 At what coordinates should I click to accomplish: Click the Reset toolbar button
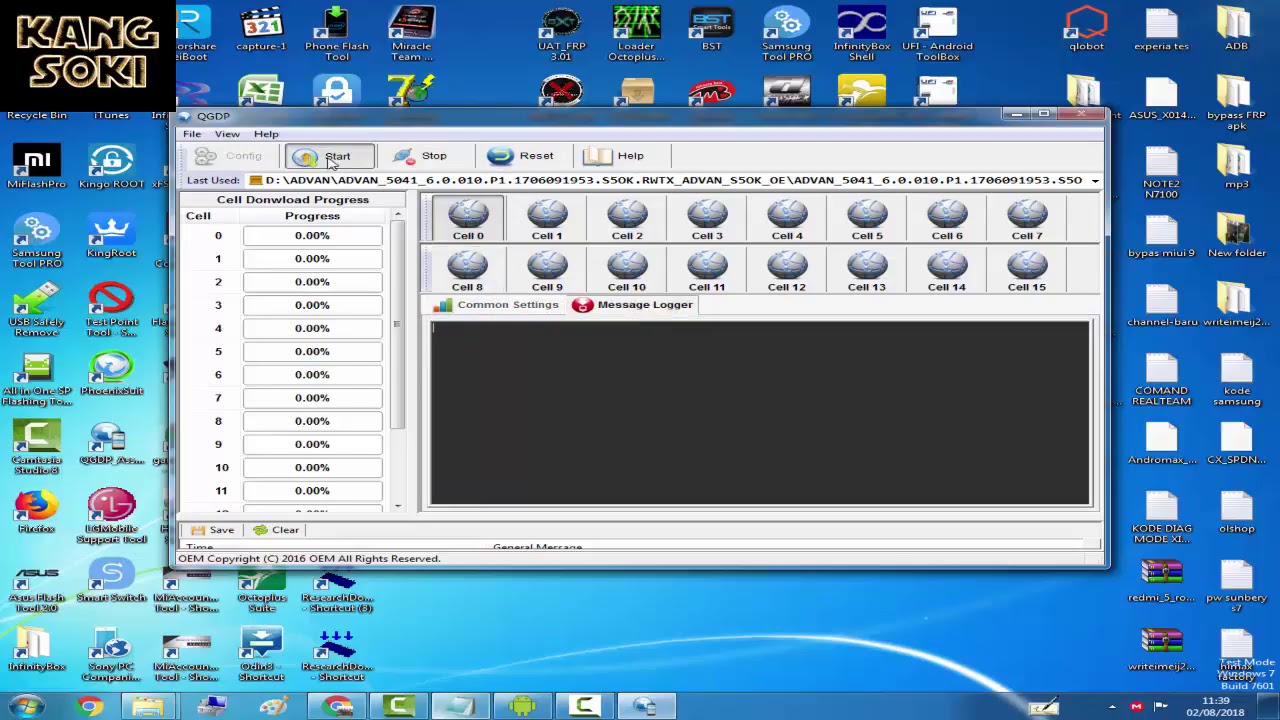(x=521, y=156)
